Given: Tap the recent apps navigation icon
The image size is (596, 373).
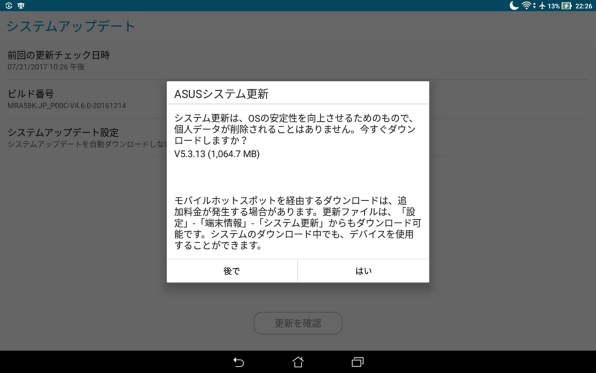Looking at the screenshot, I should click(357, 362).
